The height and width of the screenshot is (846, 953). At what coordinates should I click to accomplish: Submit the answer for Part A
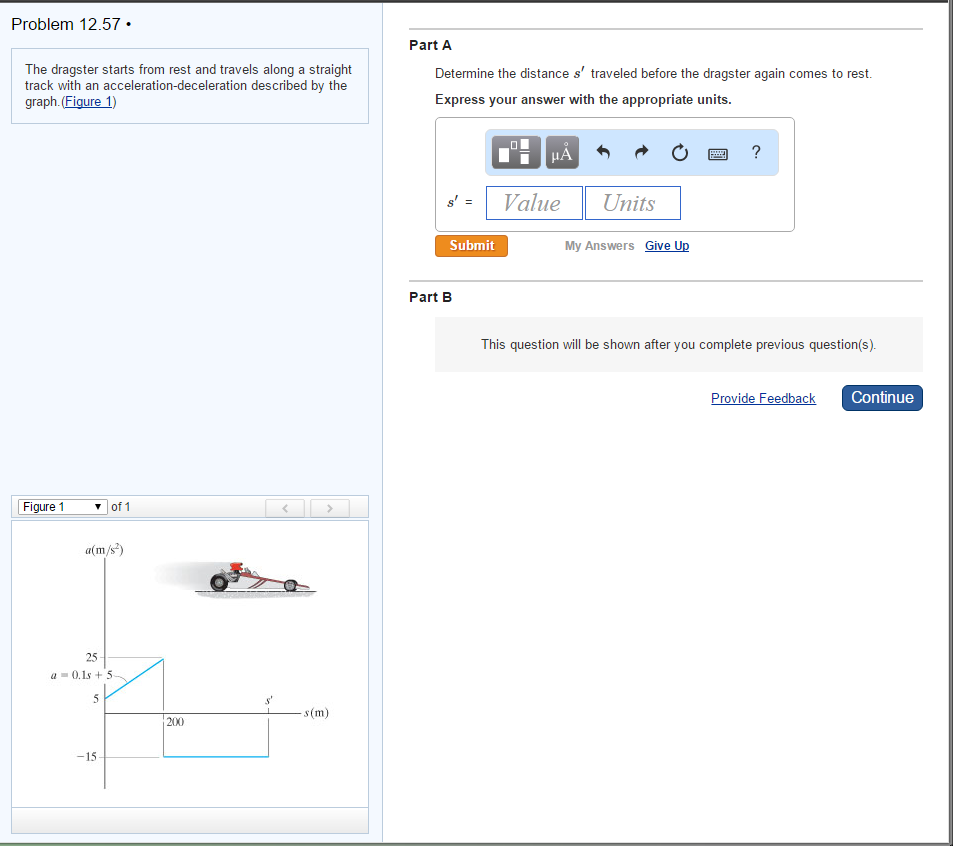pos(471,245)
